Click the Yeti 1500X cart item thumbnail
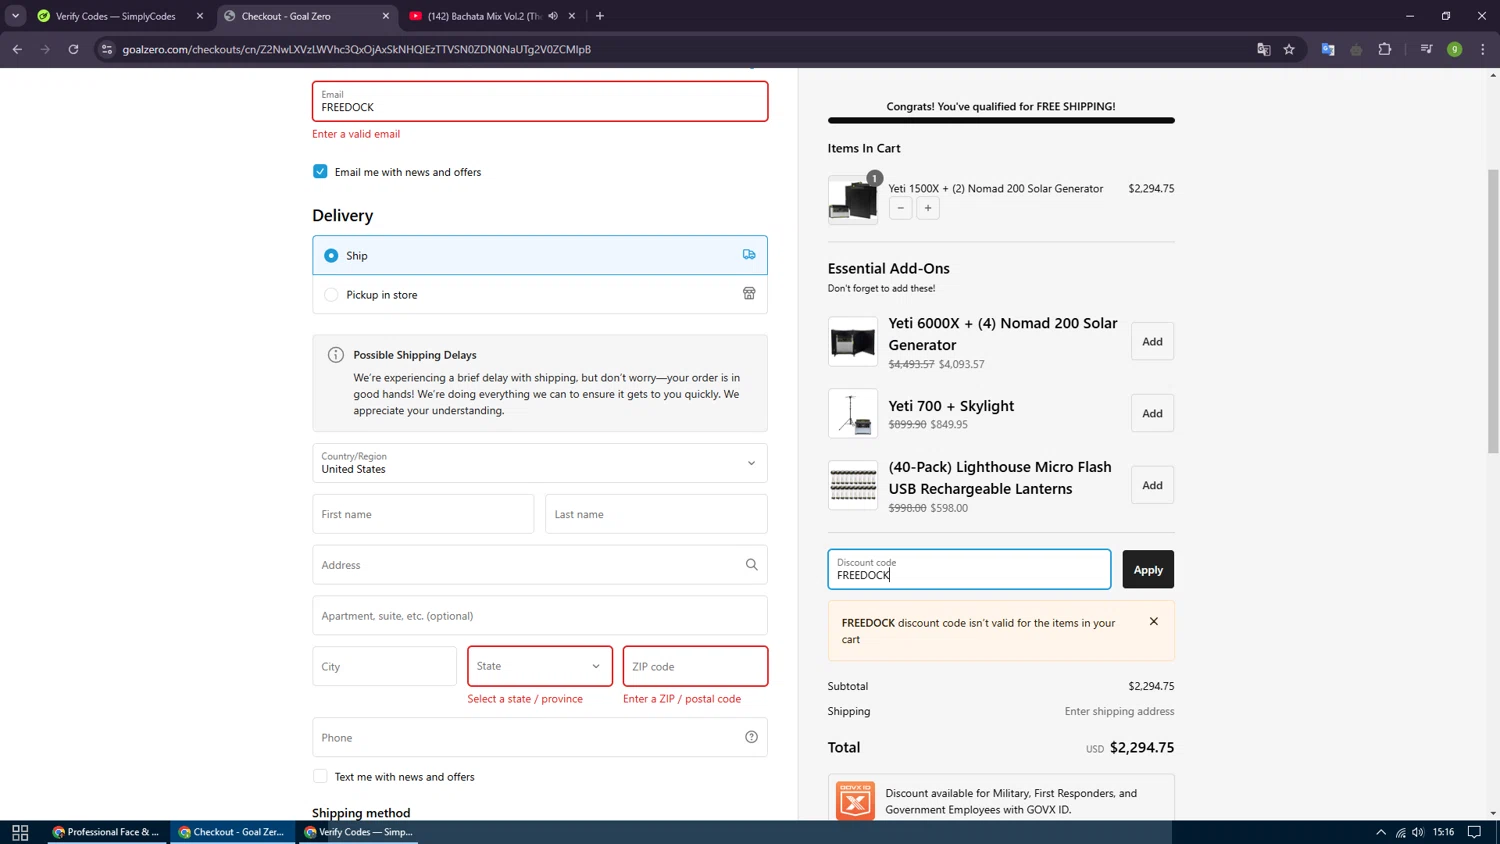 (x=853, y=200)
